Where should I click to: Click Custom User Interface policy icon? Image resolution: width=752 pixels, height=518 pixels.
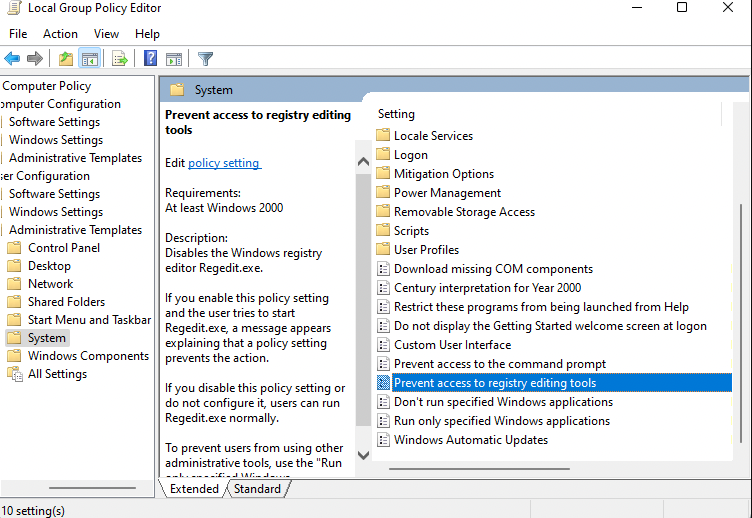click(x=383, y=344)
